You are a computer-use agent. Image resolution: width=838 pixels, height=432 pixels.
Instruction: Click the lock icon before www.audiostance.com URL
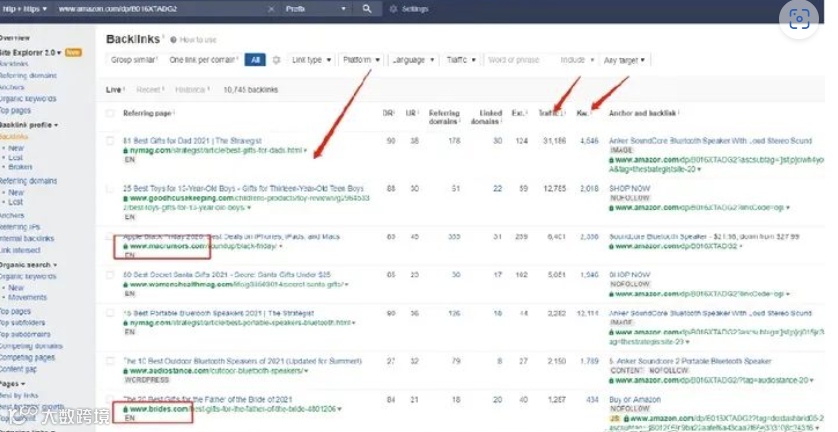tap(126, 371)
